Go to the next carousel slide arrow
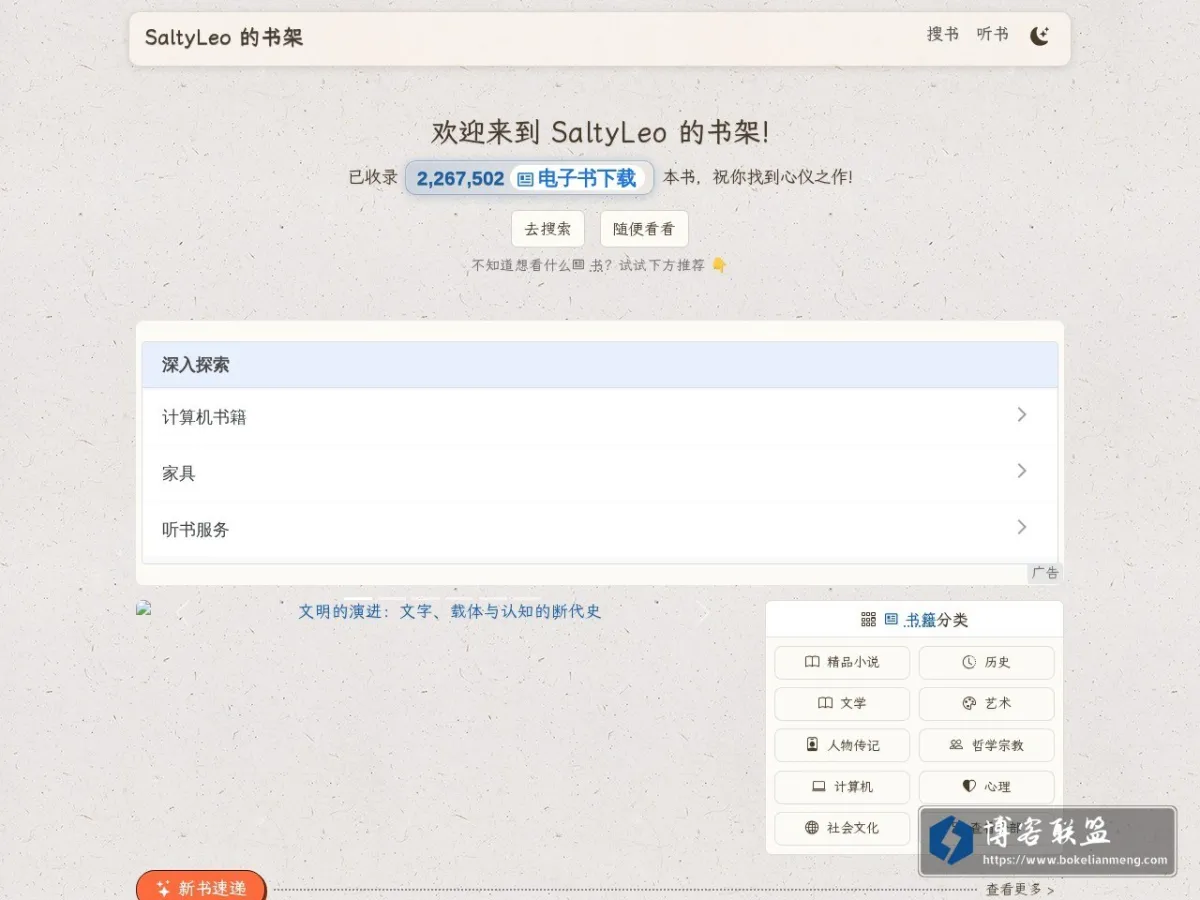The image size is (1200, 900). tap(703, 613)
